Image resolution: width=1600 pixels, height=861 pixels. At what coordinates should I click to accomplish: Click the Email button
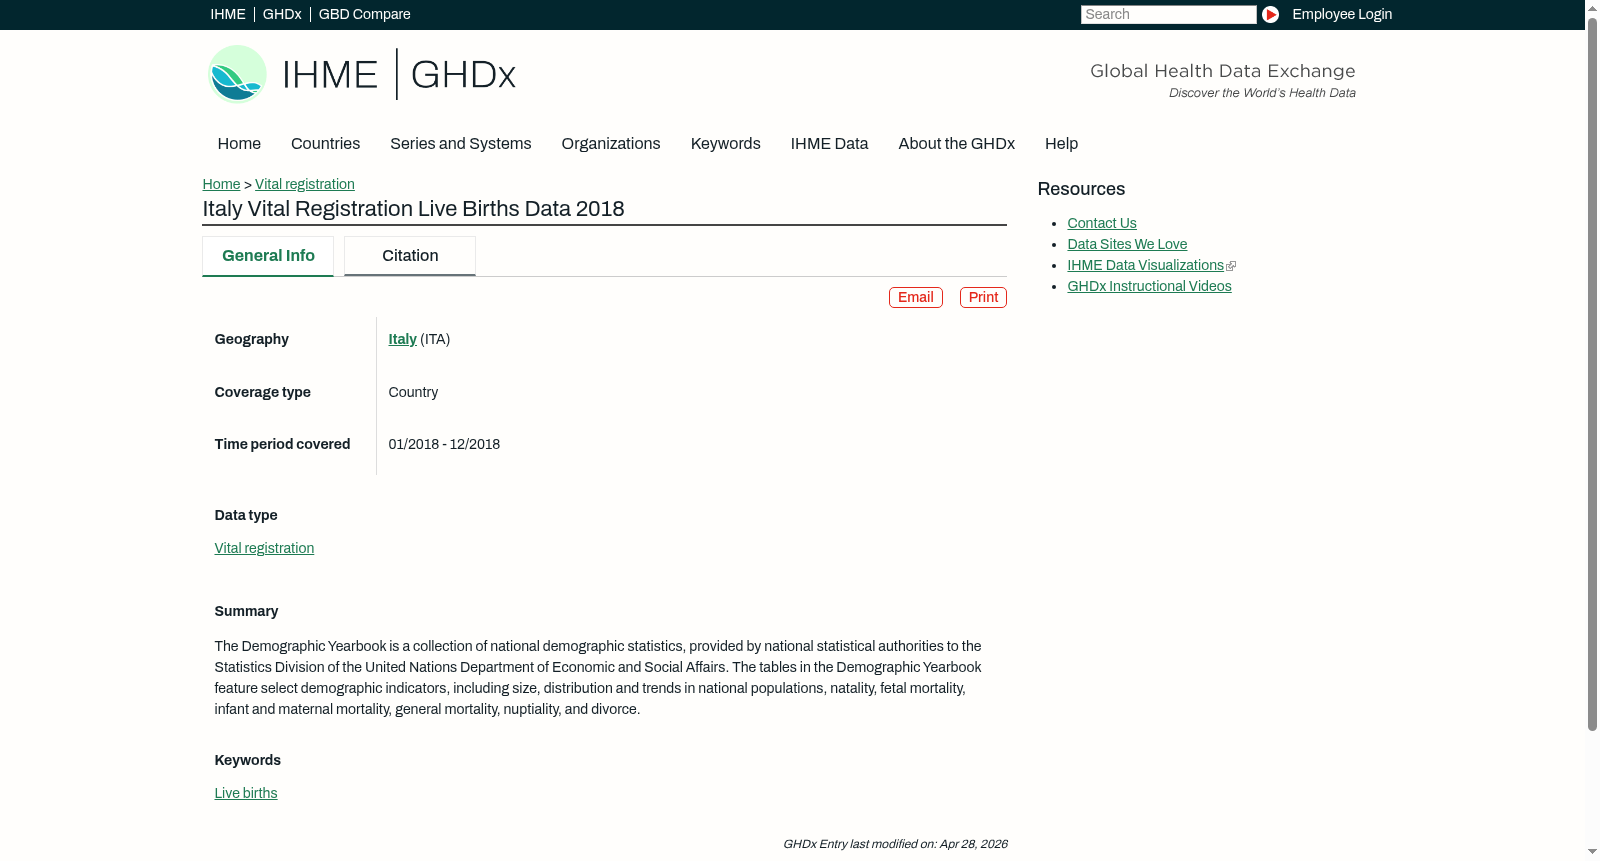pos(916,298)
